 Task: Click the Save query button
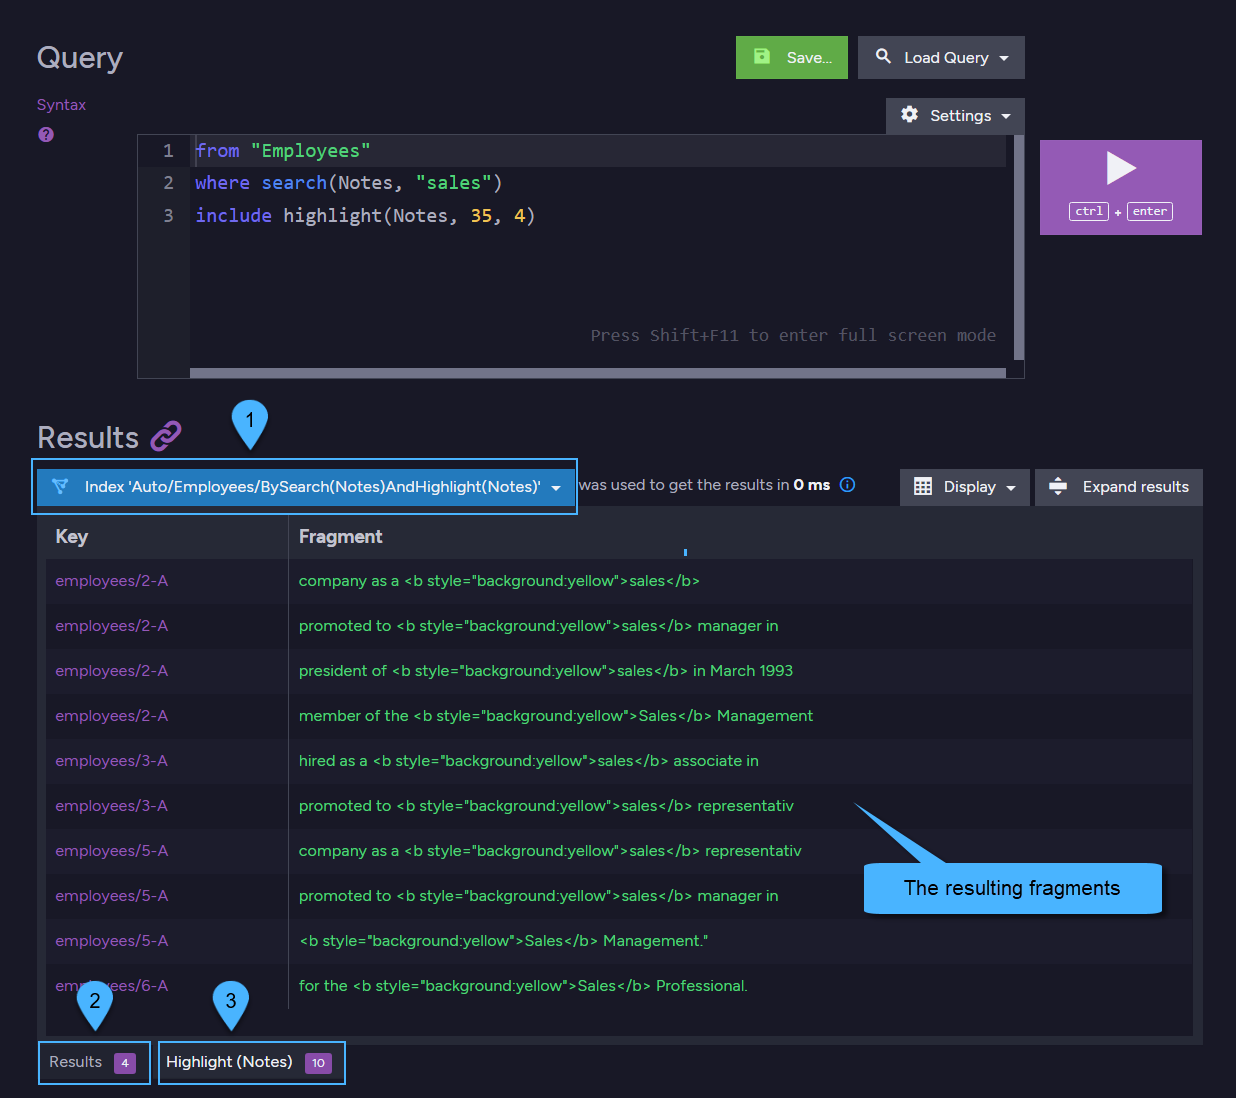[x=791, y=57]
